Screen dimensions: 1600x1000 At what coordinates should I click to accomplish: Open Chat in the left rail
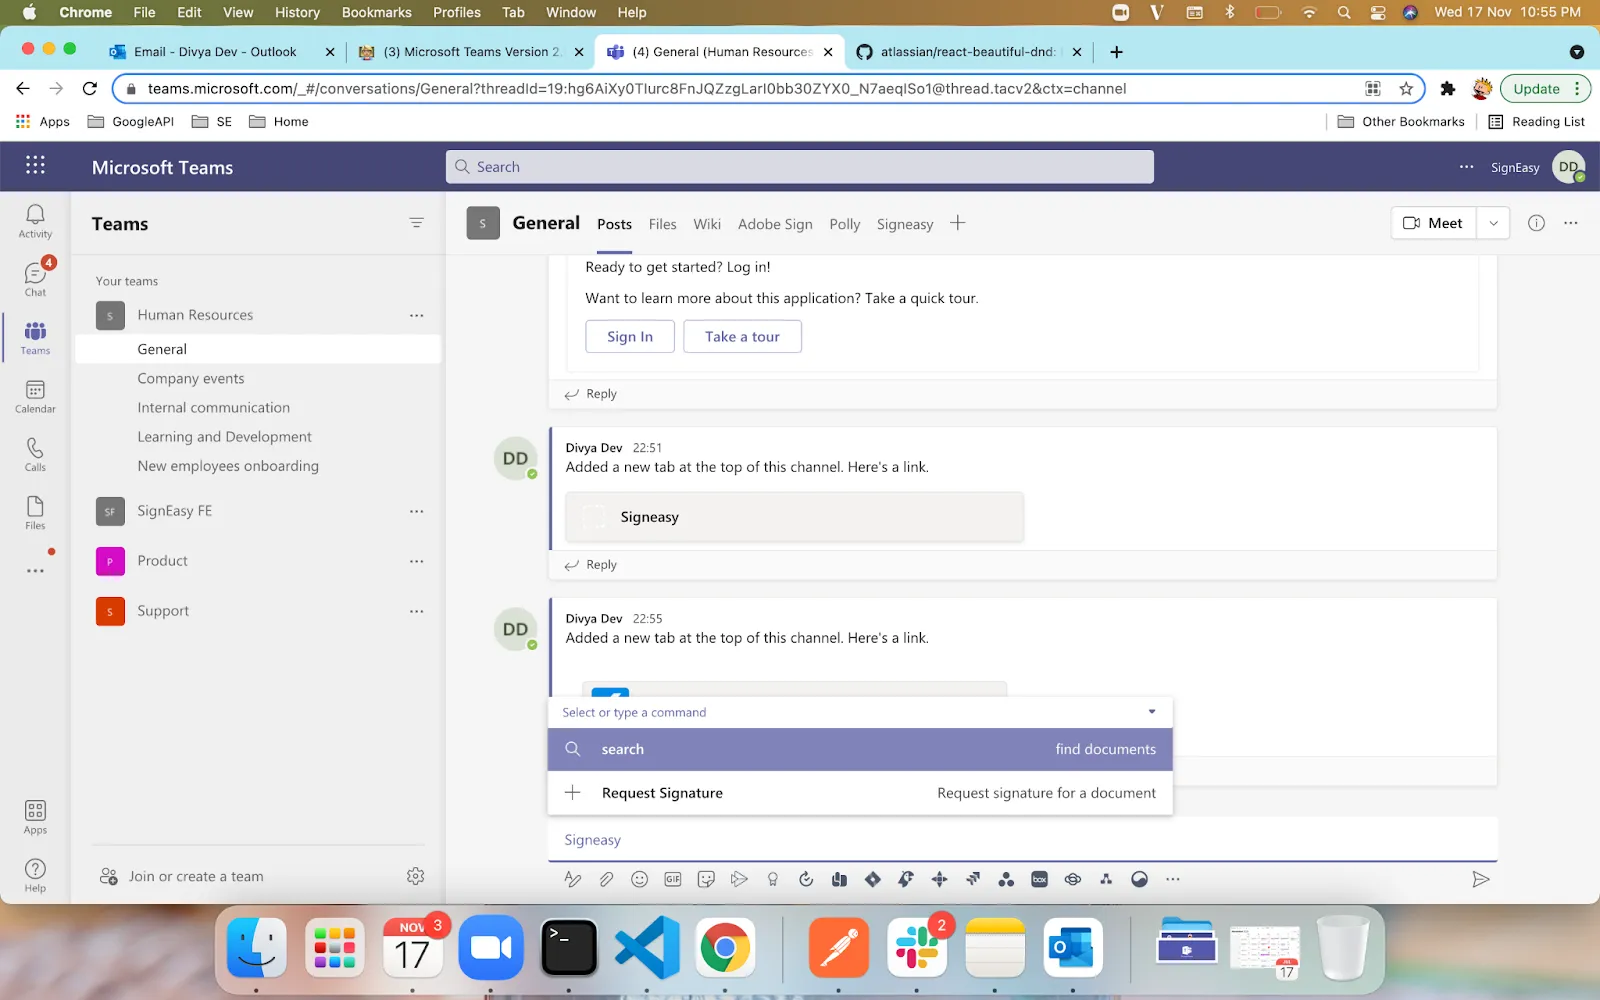35,279
